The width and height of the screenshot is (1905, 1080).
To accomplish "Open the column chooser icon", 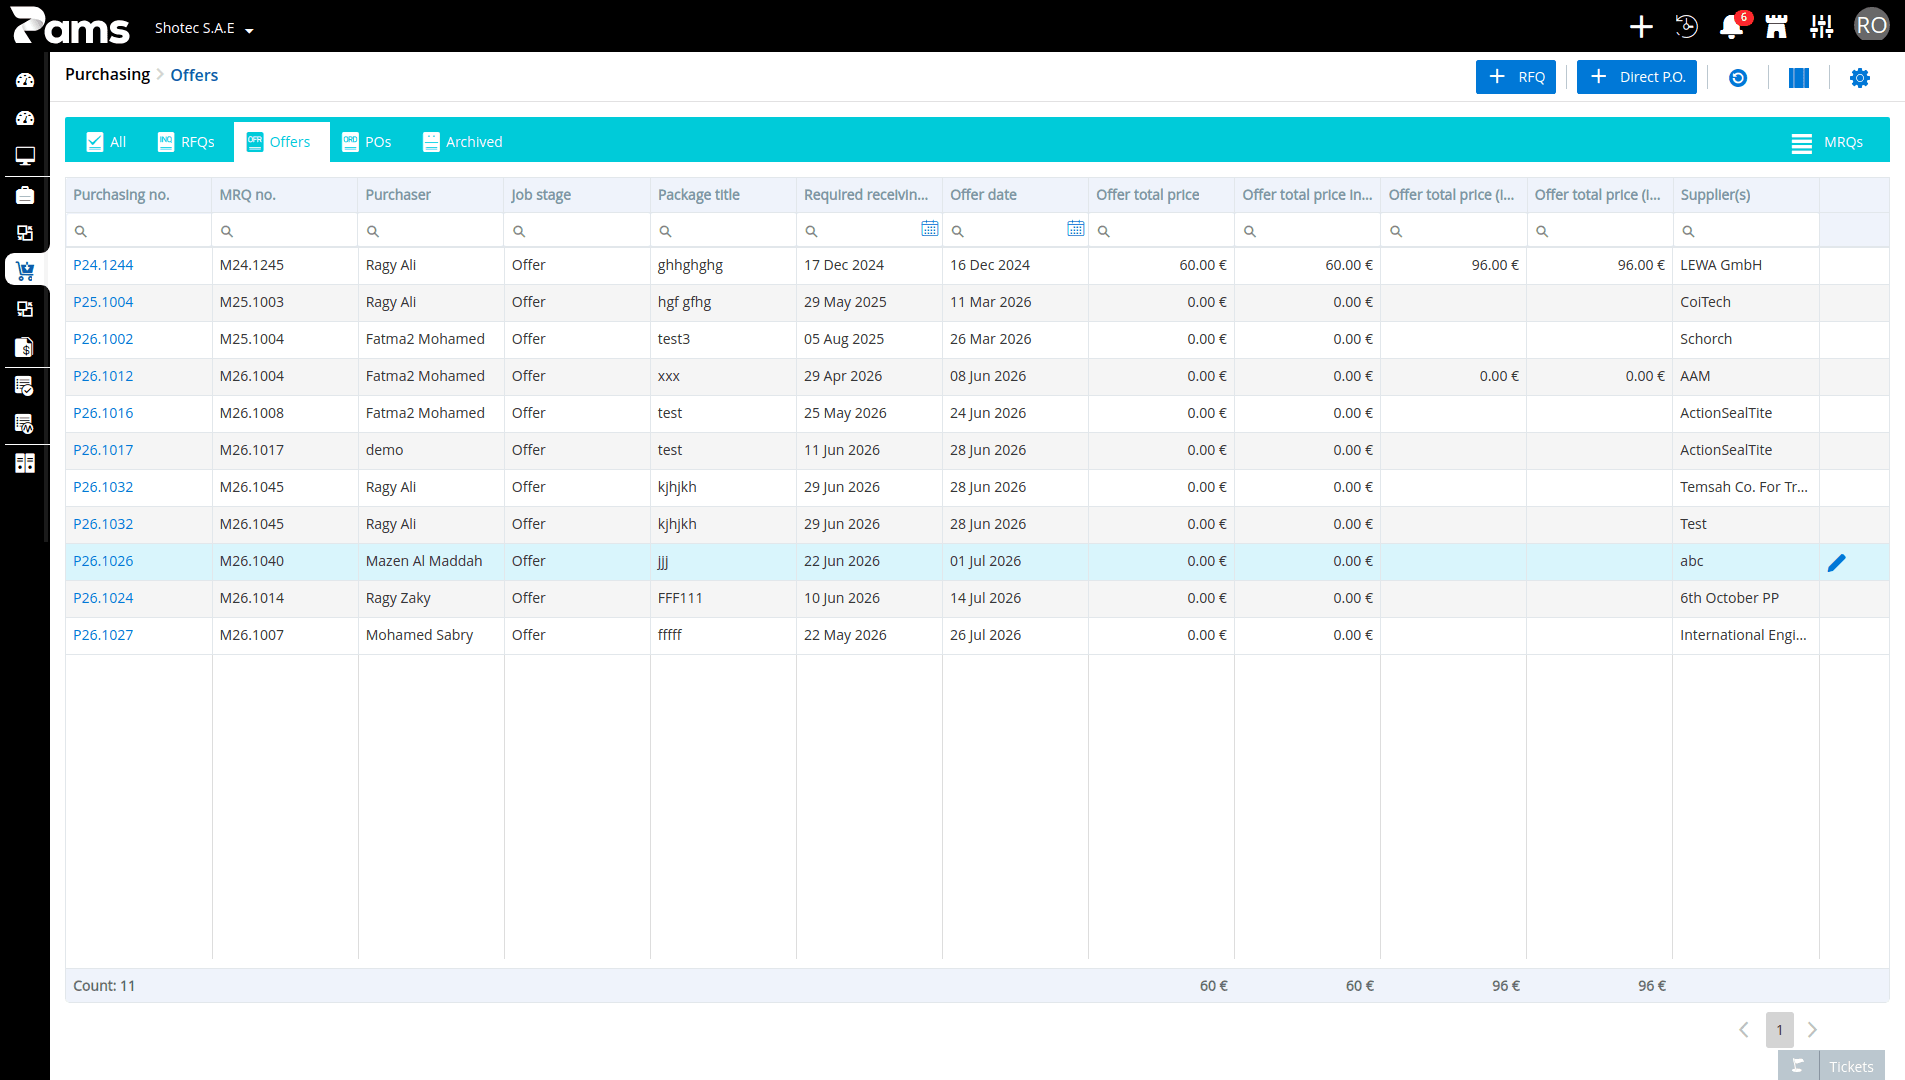I will [x=1799, y=78].
